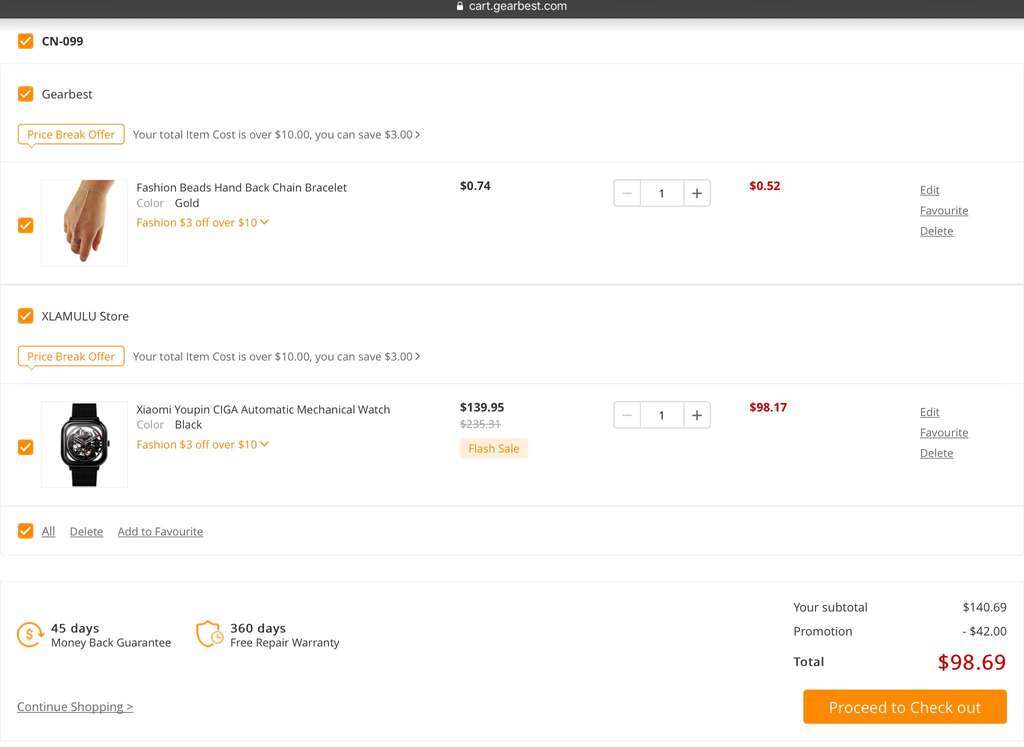Decrease bracelet quantity with minus button

pyautogui.click(x=627, y=193)
